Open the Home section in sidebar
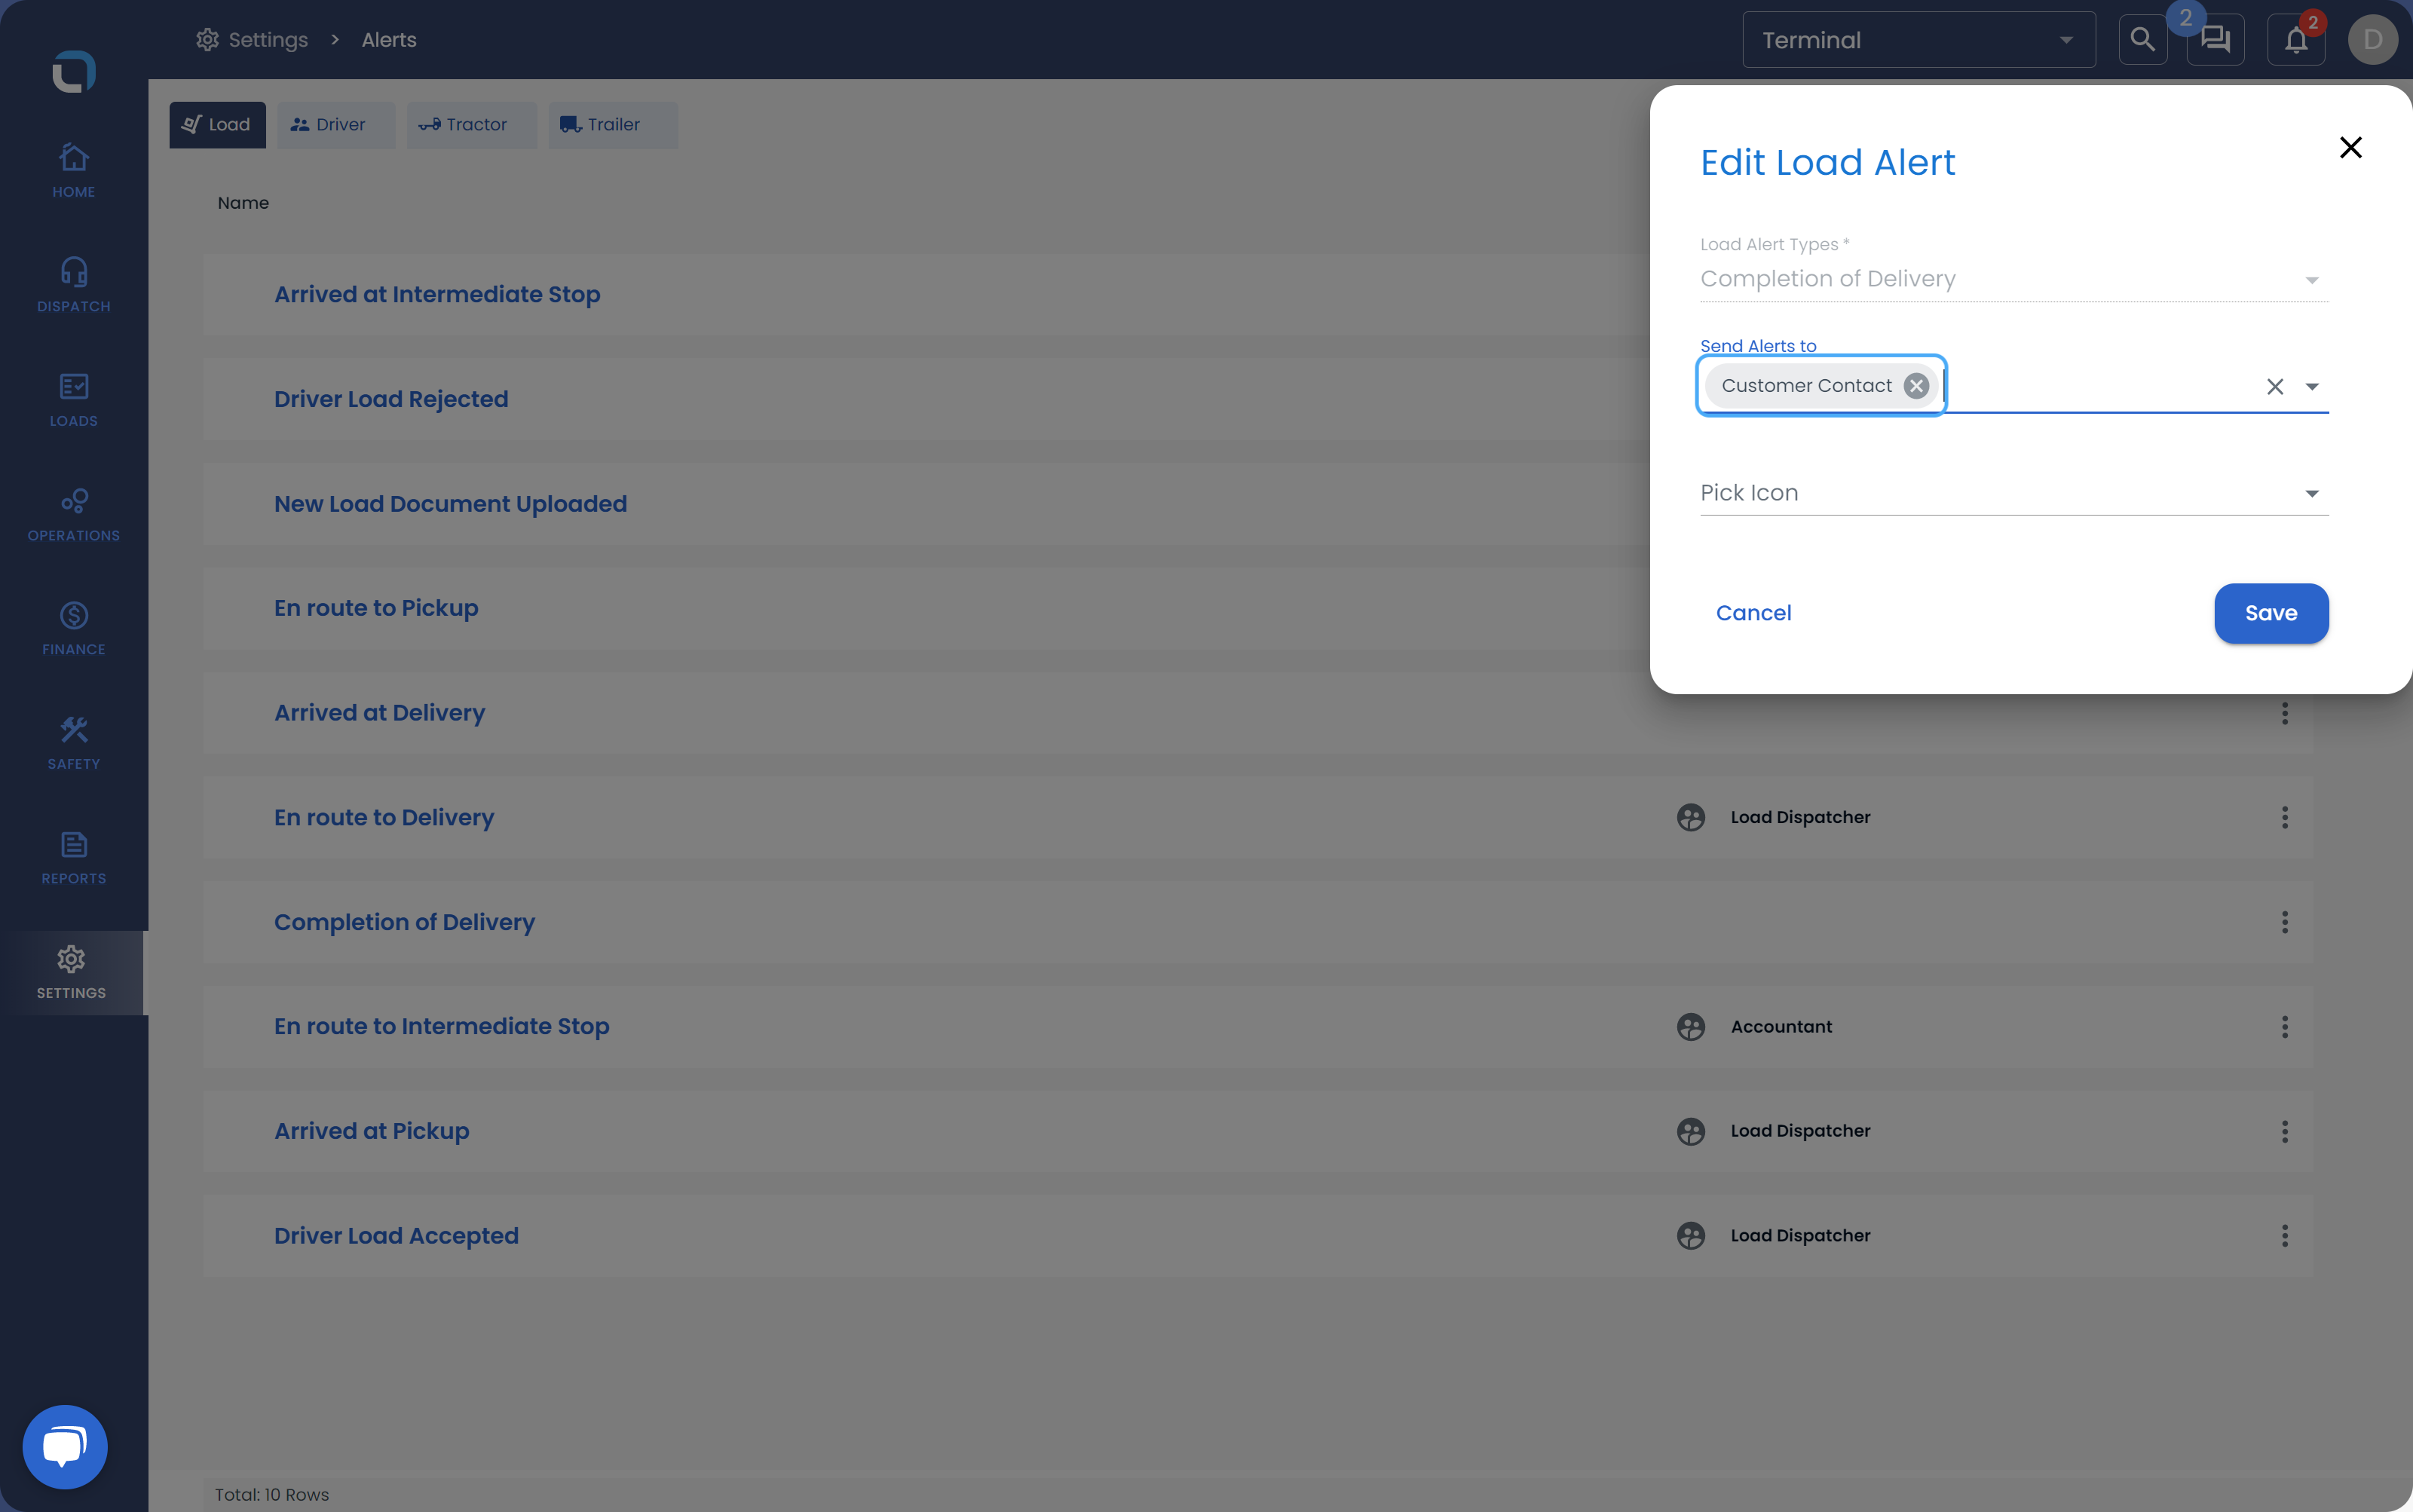 [73, 171]
